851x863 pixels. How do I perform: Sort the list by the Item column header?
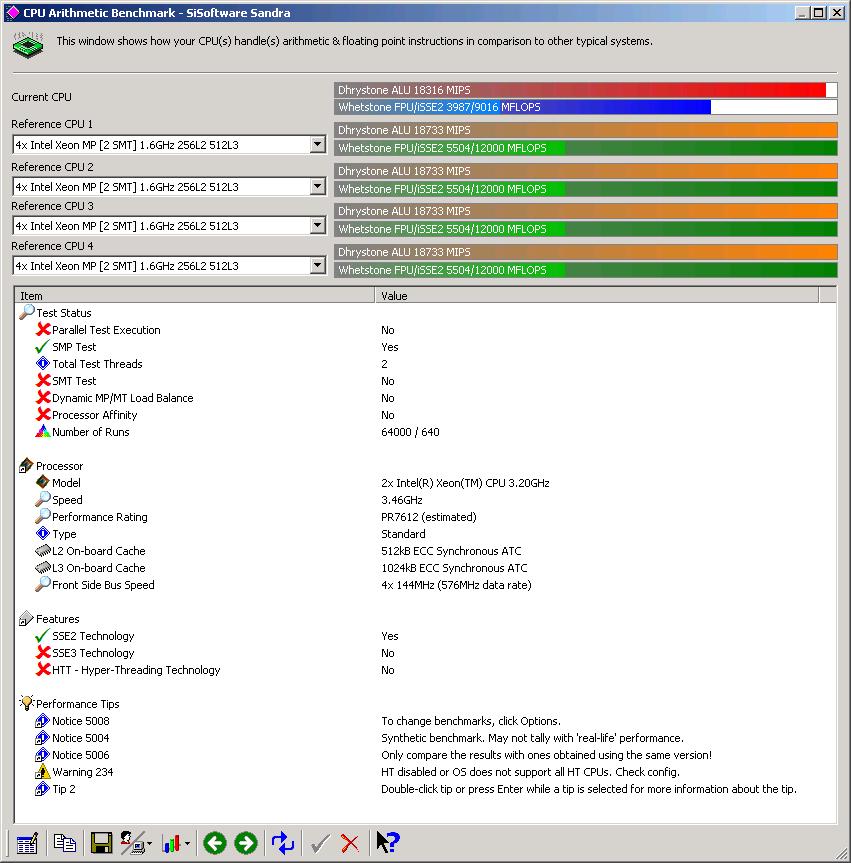coord(194,296)
